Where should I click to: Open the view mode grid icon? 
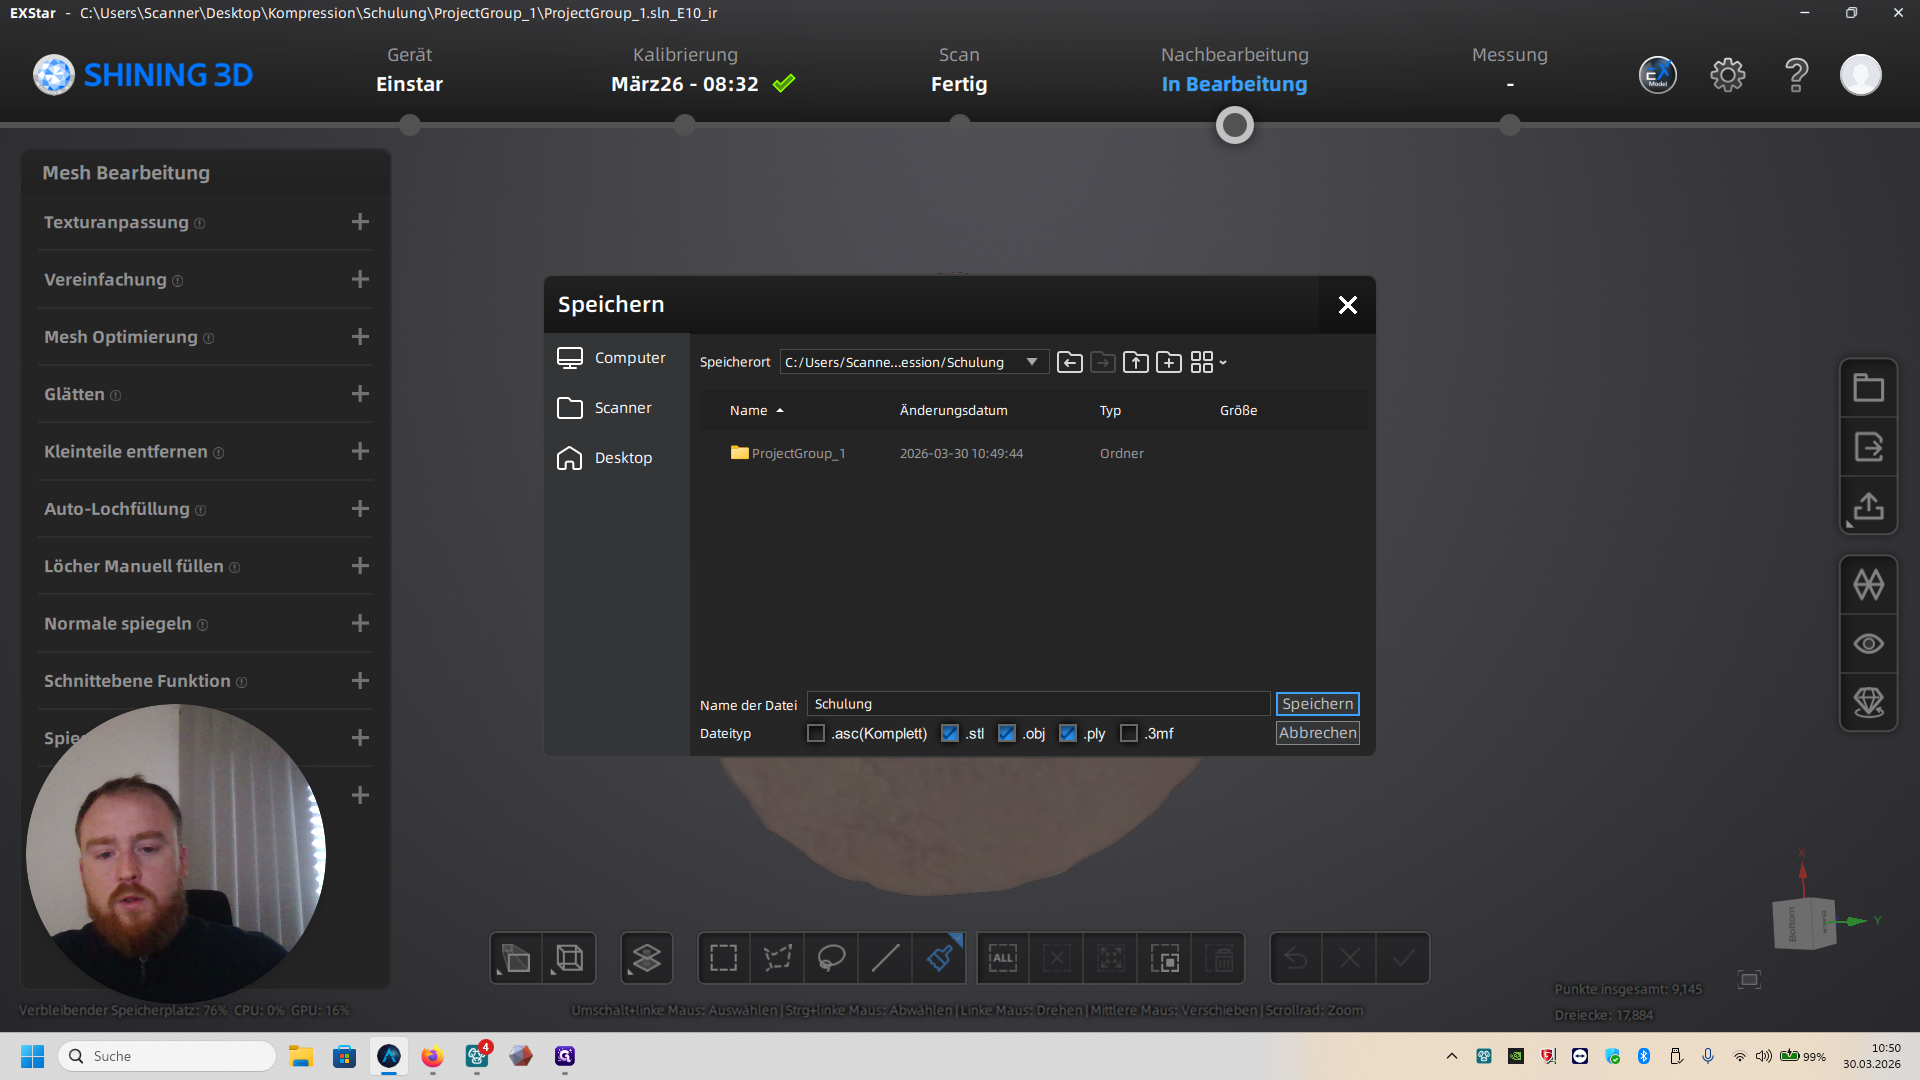coord(1203,362)
